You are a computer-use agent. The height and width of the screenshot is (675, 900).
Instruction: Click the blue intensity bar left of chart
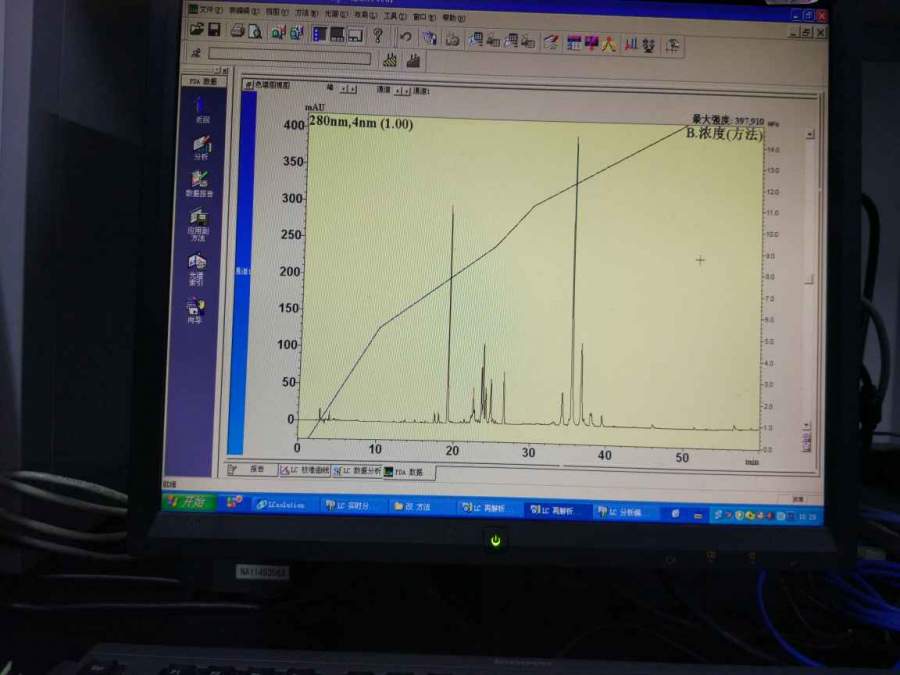tap(243, 272)
